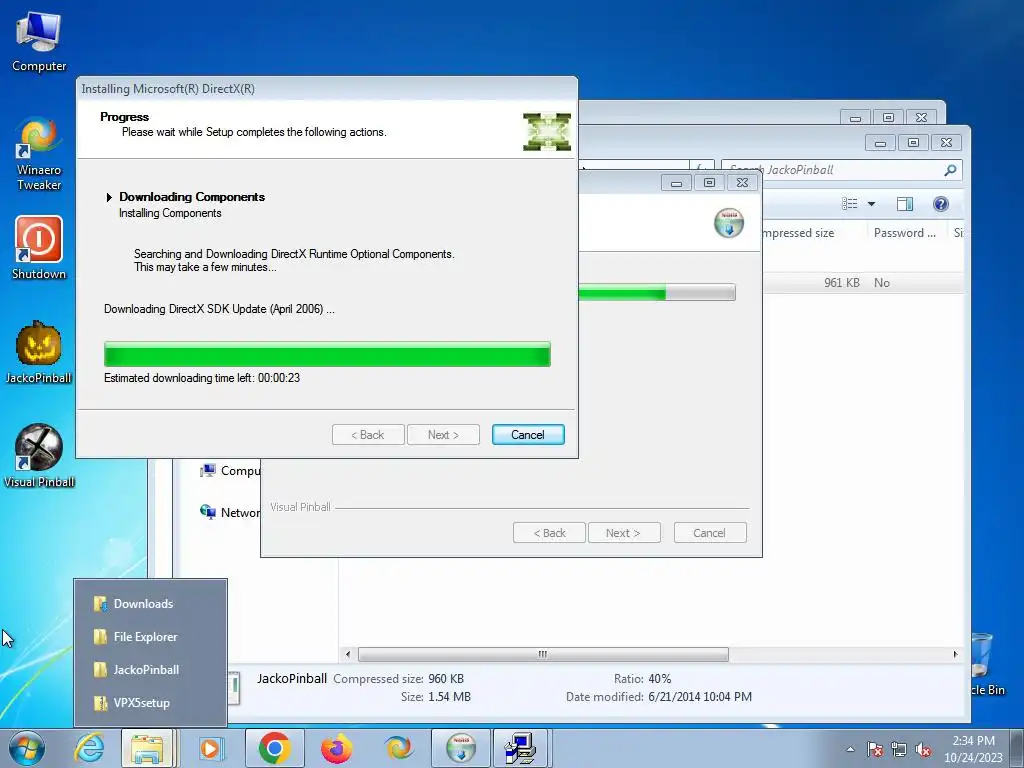Click the Visual Pinball installer globe icon

pos(729,223)
